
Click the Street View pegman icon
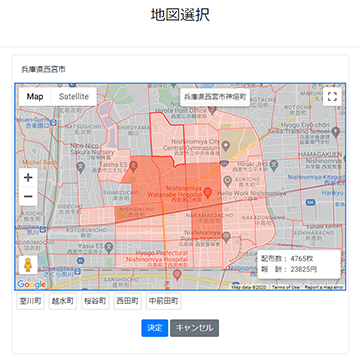[x=28, y=265]
